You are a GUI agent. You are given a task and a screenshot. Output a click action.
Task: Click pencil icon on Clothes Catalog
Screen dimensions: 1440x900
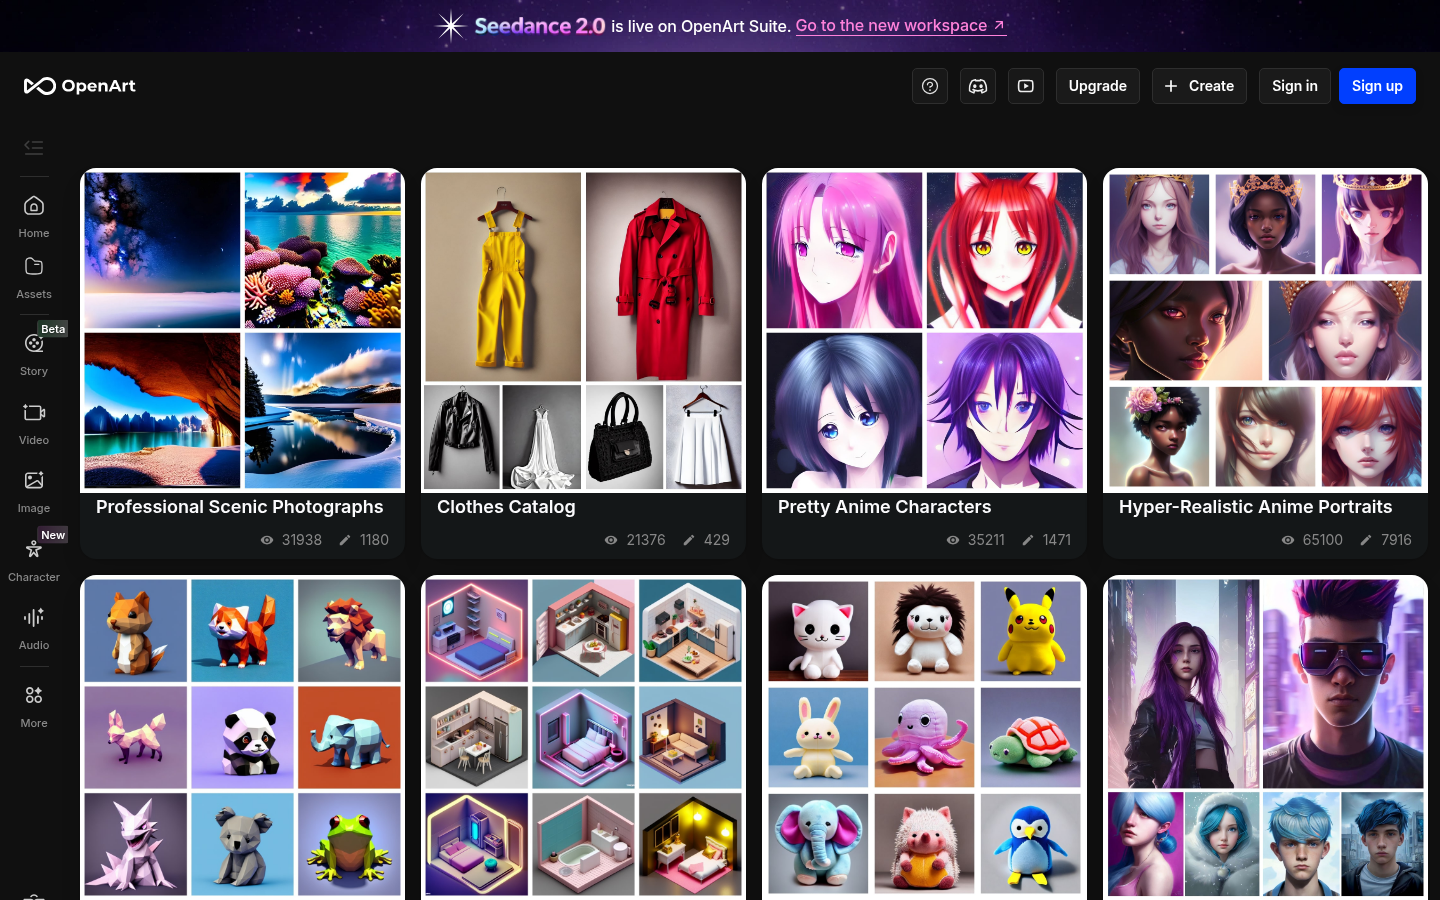689,540
